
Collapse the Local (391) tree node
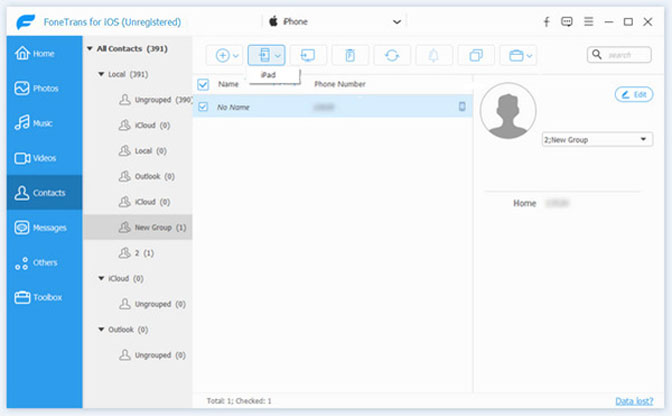(101, 74)
